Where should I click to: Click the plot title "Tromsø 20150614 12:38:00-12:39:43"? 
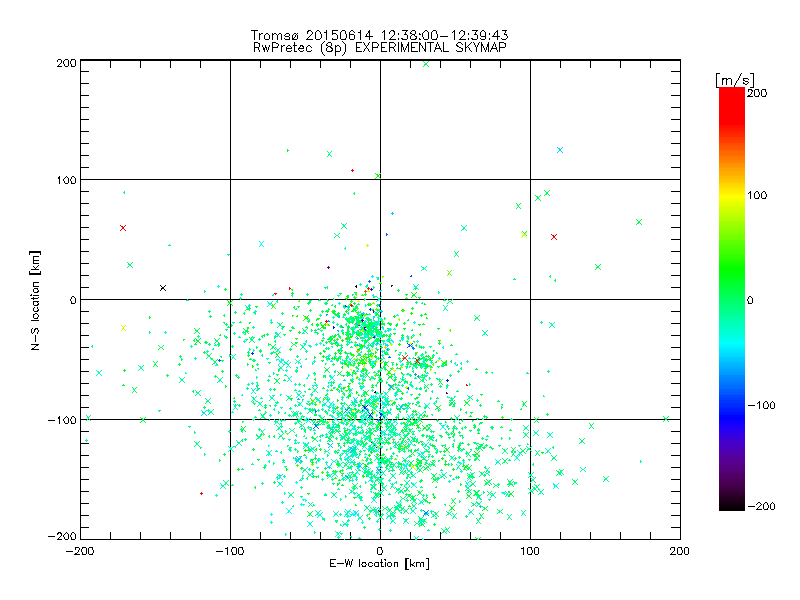379,35
